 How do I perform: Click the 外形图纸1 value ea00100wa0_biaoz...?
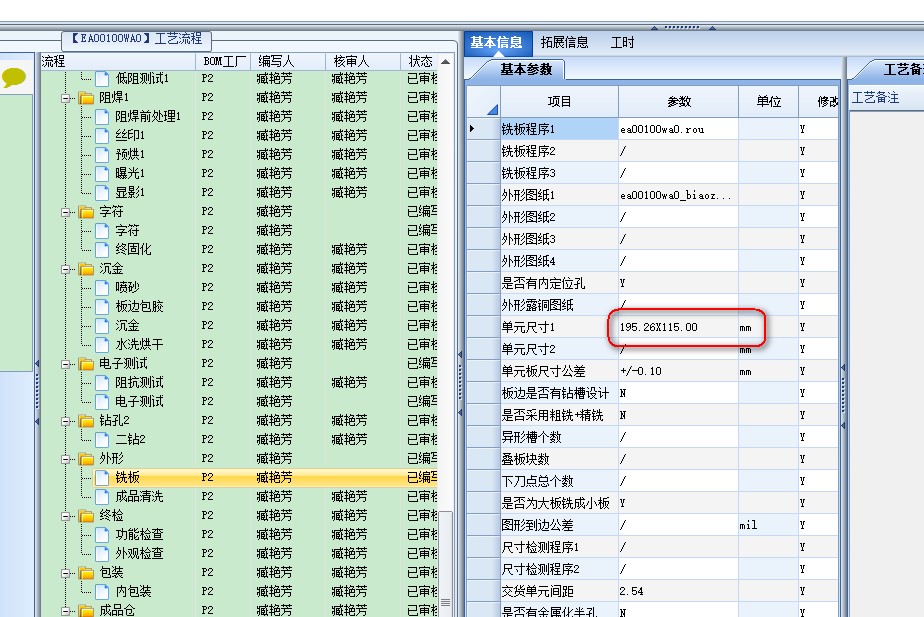(678, 195)
